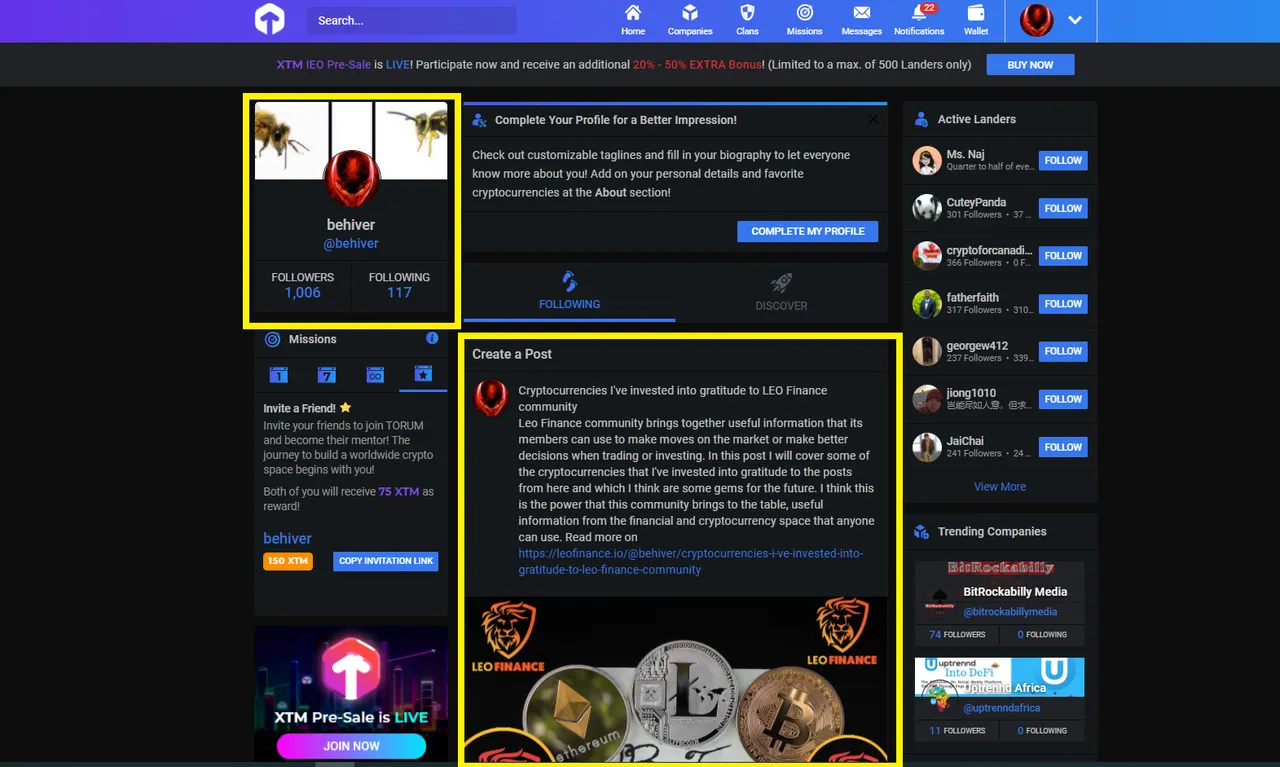This screenshot has height=767, width=1280.
Task: Open the Messages envelope icon
Action: (x=861, y=20)
